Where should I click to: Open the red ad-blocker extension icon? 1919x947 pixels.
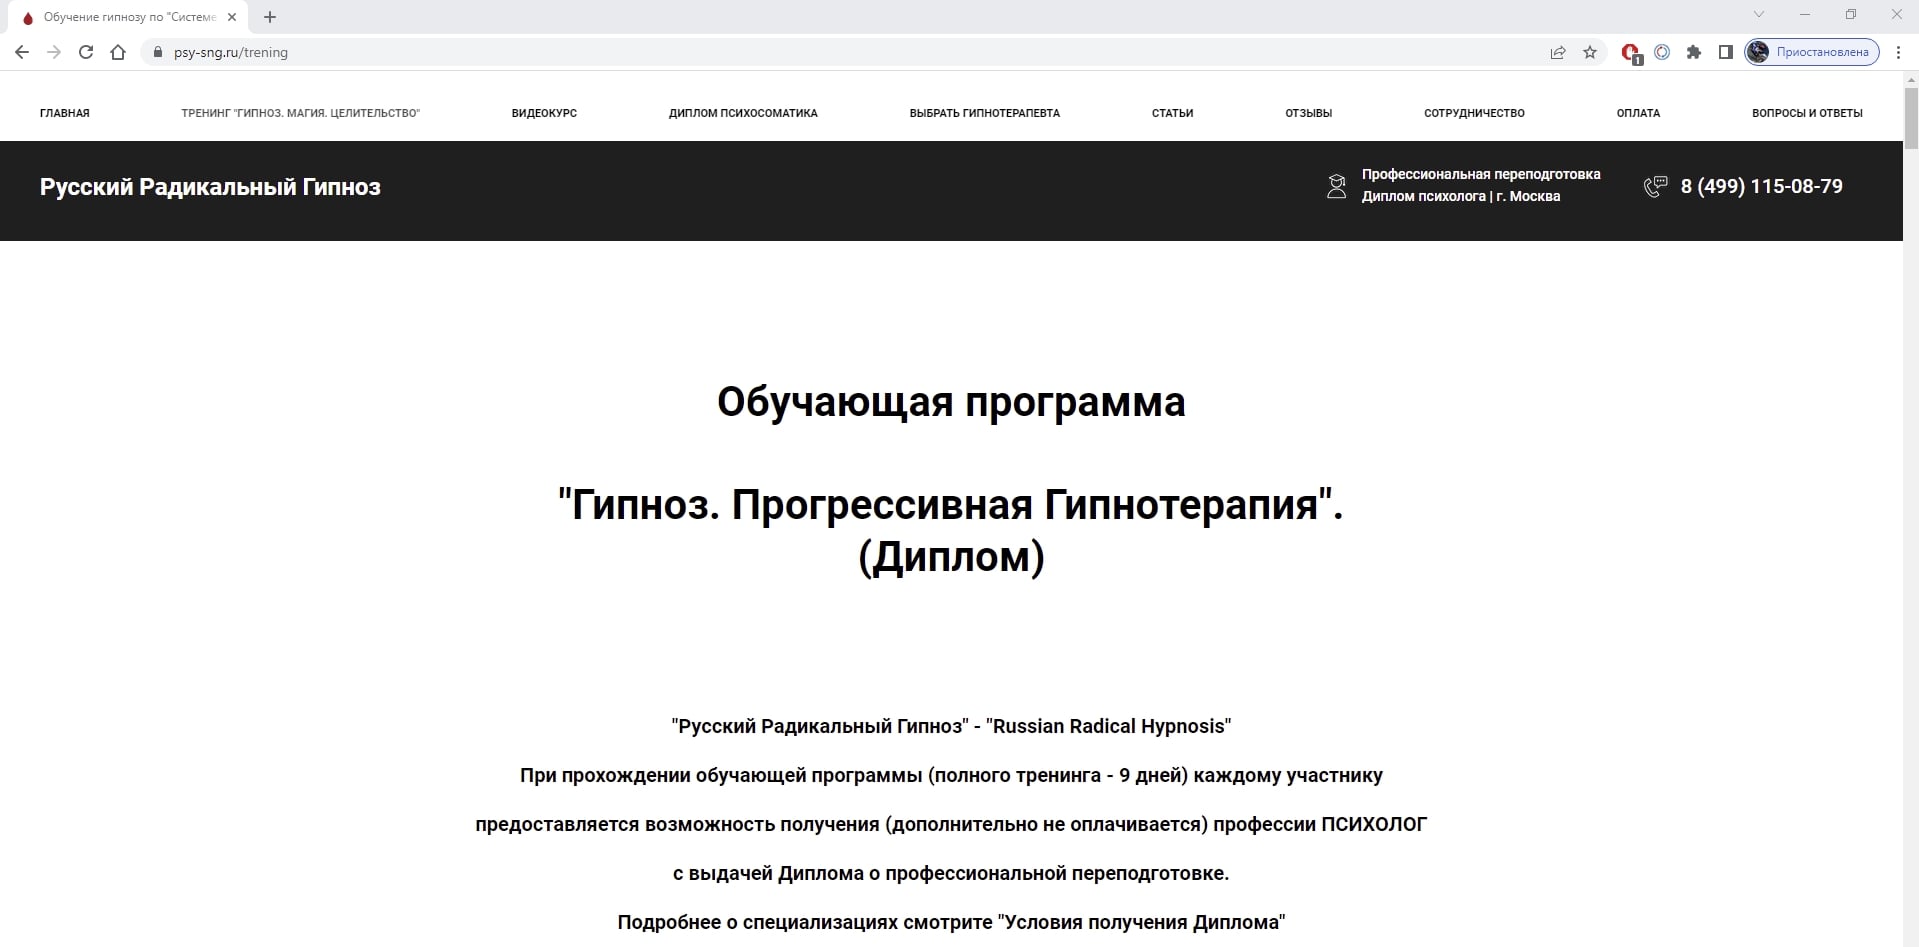pyautogui.click(x=1631, y=53)
